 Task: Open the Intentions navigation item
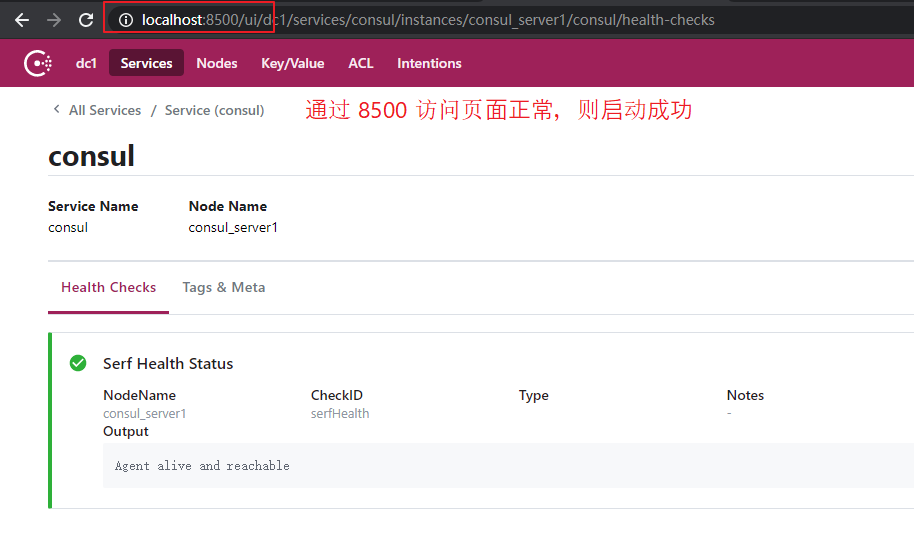pos(429,63)
